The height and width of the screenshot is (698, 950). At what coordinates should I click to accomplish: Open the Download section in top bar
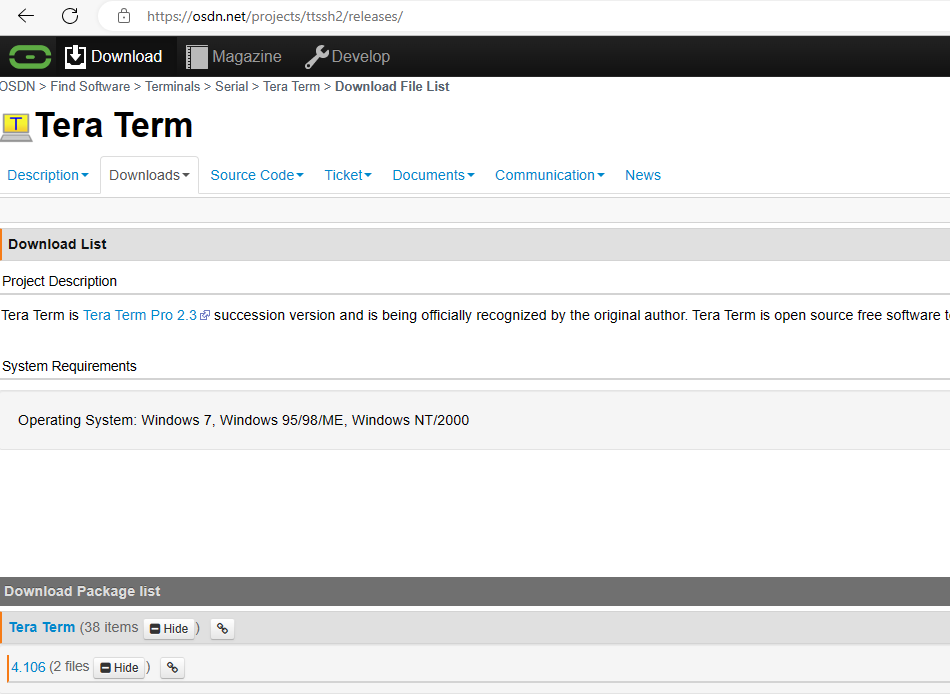(114, 56)
